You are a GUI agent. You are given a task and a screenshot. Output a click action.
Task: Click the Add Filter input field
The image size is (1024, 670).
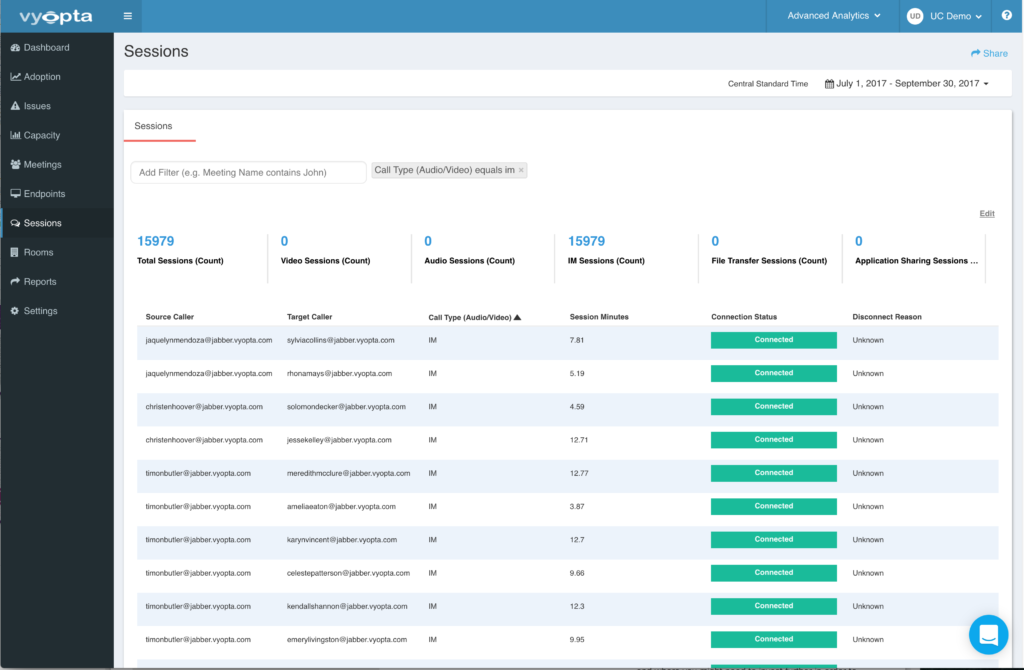coord(248,172)
